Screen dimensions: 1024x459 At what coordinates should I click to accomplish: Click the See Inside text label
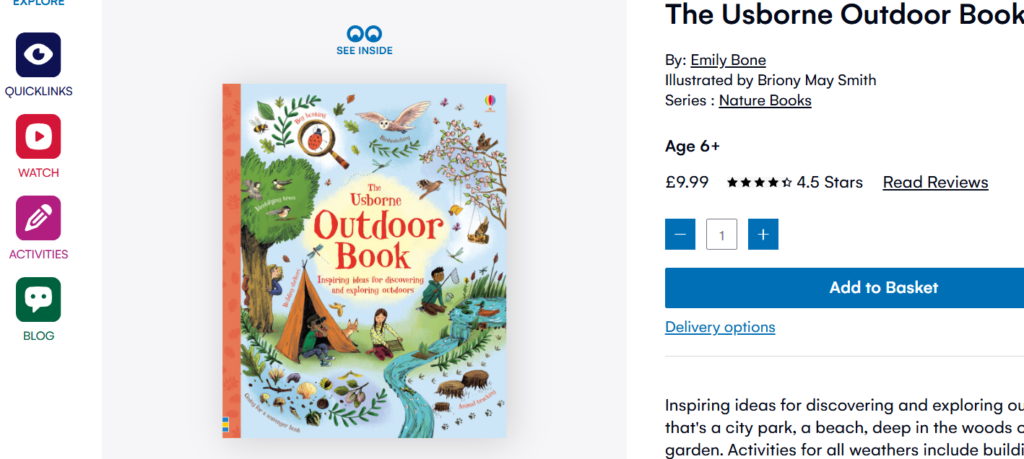pyautogui.click(x=364, y=51)
